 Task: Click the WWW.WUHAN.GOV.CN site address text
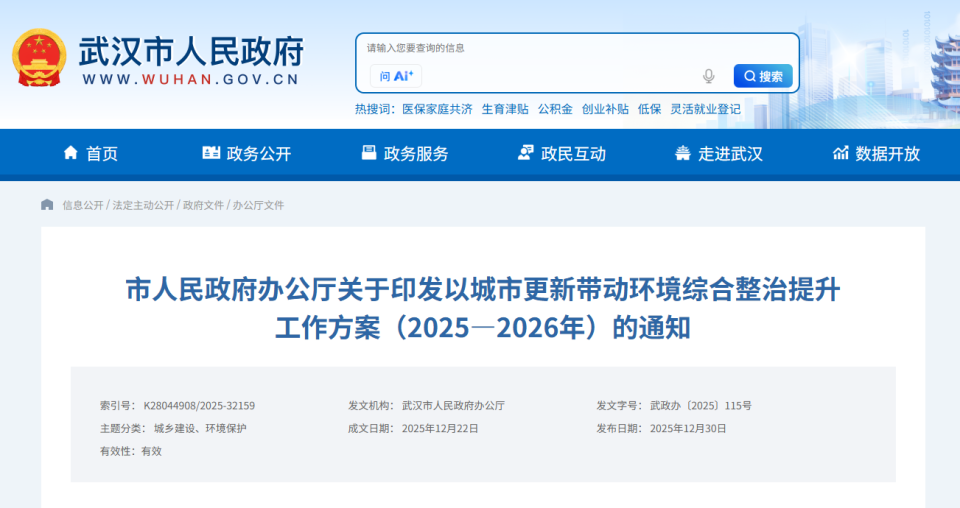click(x=190, y=80)
